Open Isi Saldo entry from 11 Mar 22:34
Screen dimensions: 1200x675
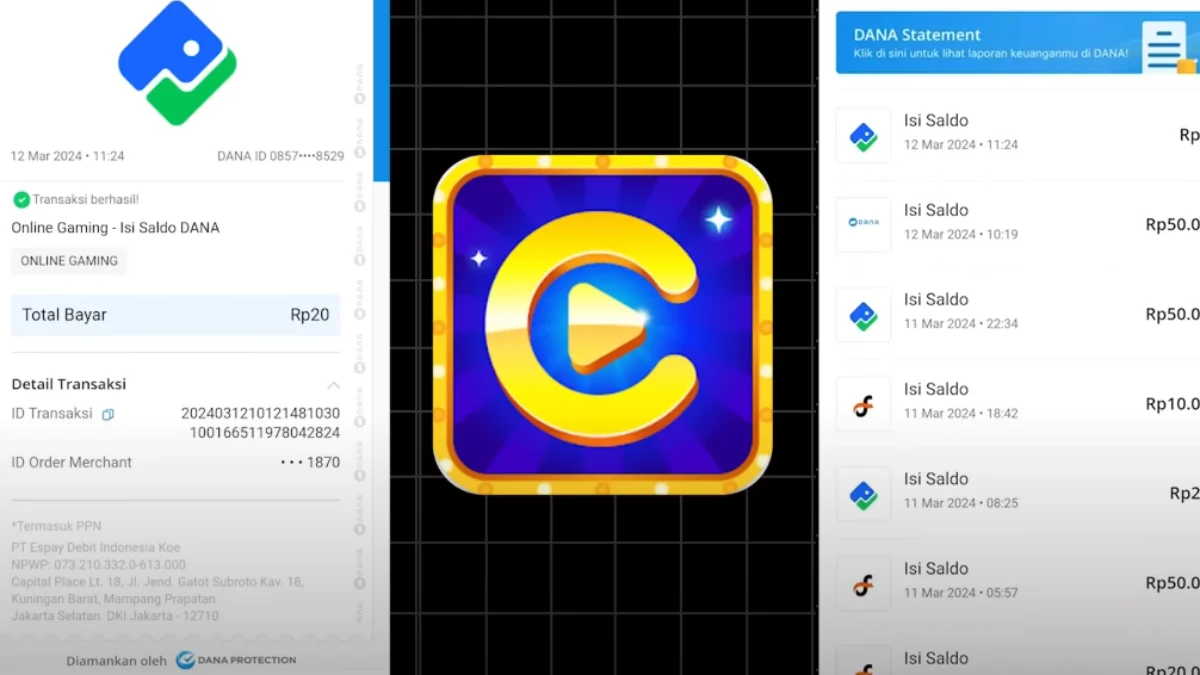tap(1018, 314)
